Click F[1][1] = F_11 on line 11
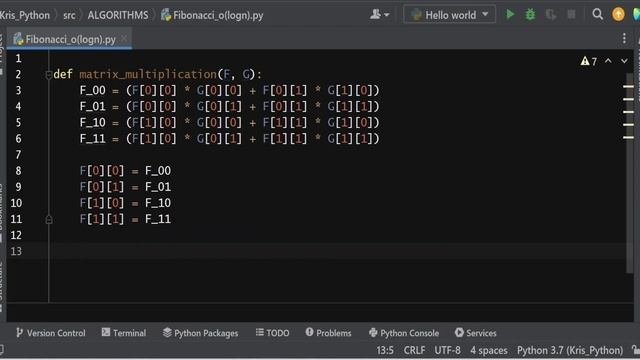Viewport: 640px width, 360px height. pyautogui.click(x=125, y=219)
